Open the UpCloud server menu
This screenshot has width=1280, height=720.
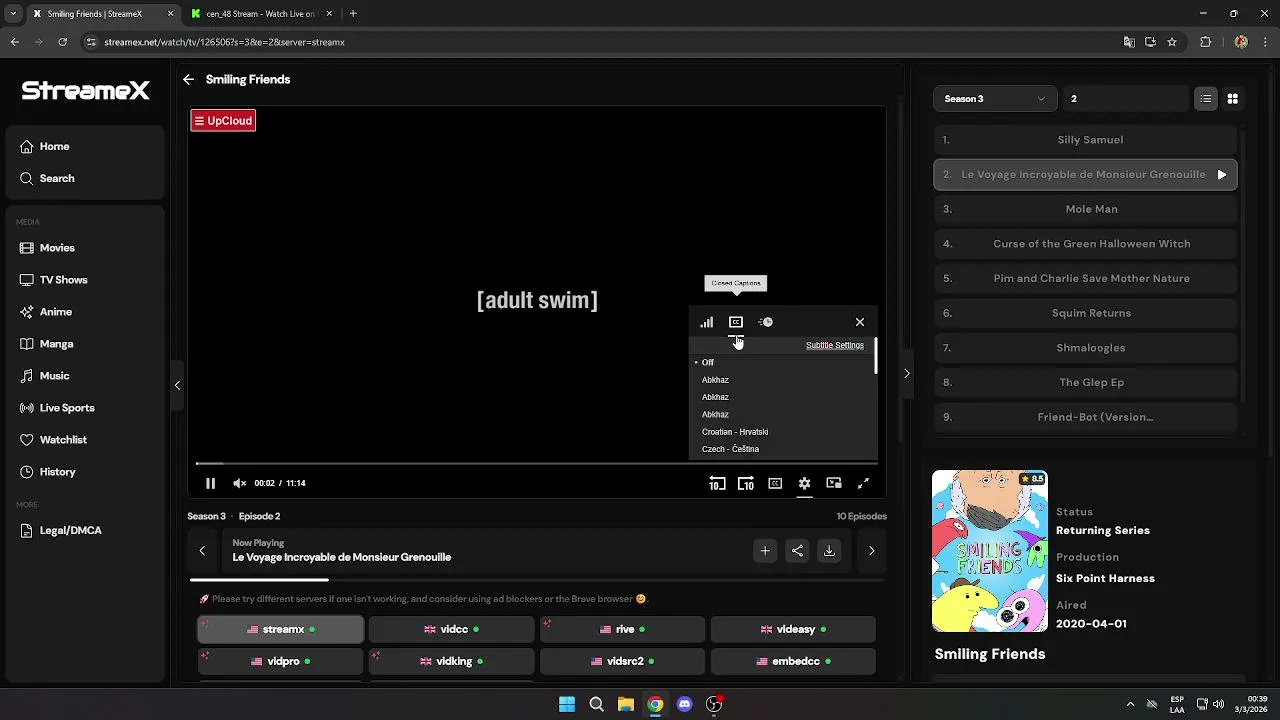[223, 121]
